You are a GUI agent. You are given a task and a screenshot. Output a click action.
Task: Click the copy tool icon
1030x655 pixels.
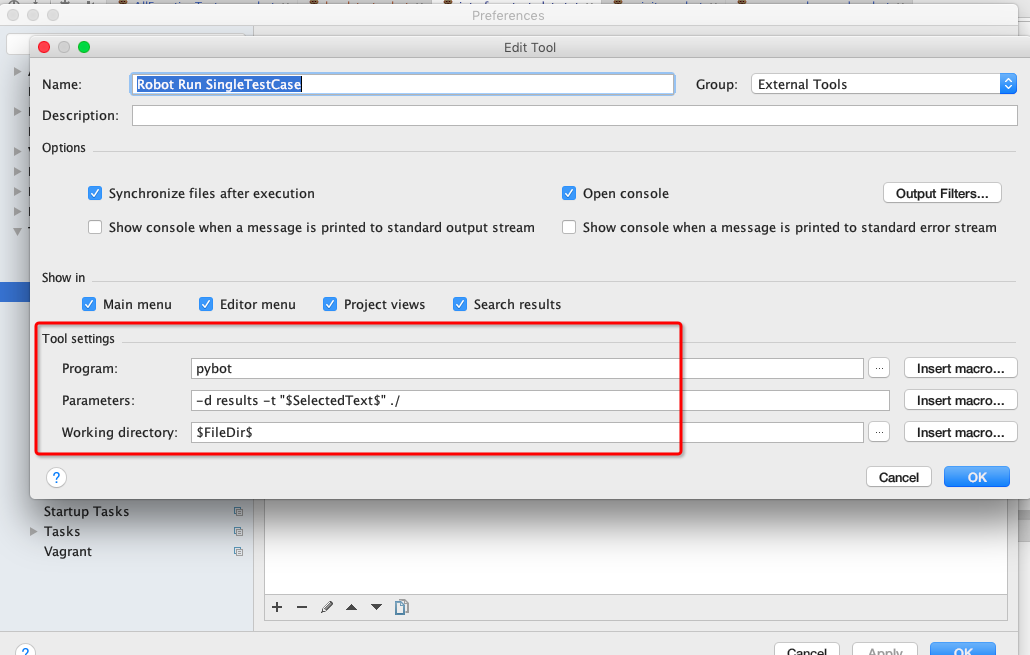click(401, 607)
